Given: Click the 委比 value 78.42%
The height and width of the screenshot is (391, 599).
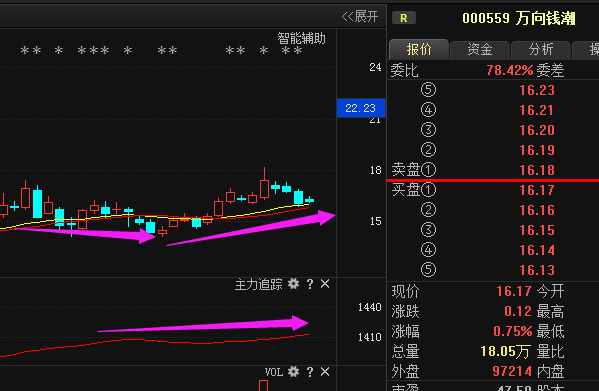Looking at the screenshot, I should (x=510, y=70).
